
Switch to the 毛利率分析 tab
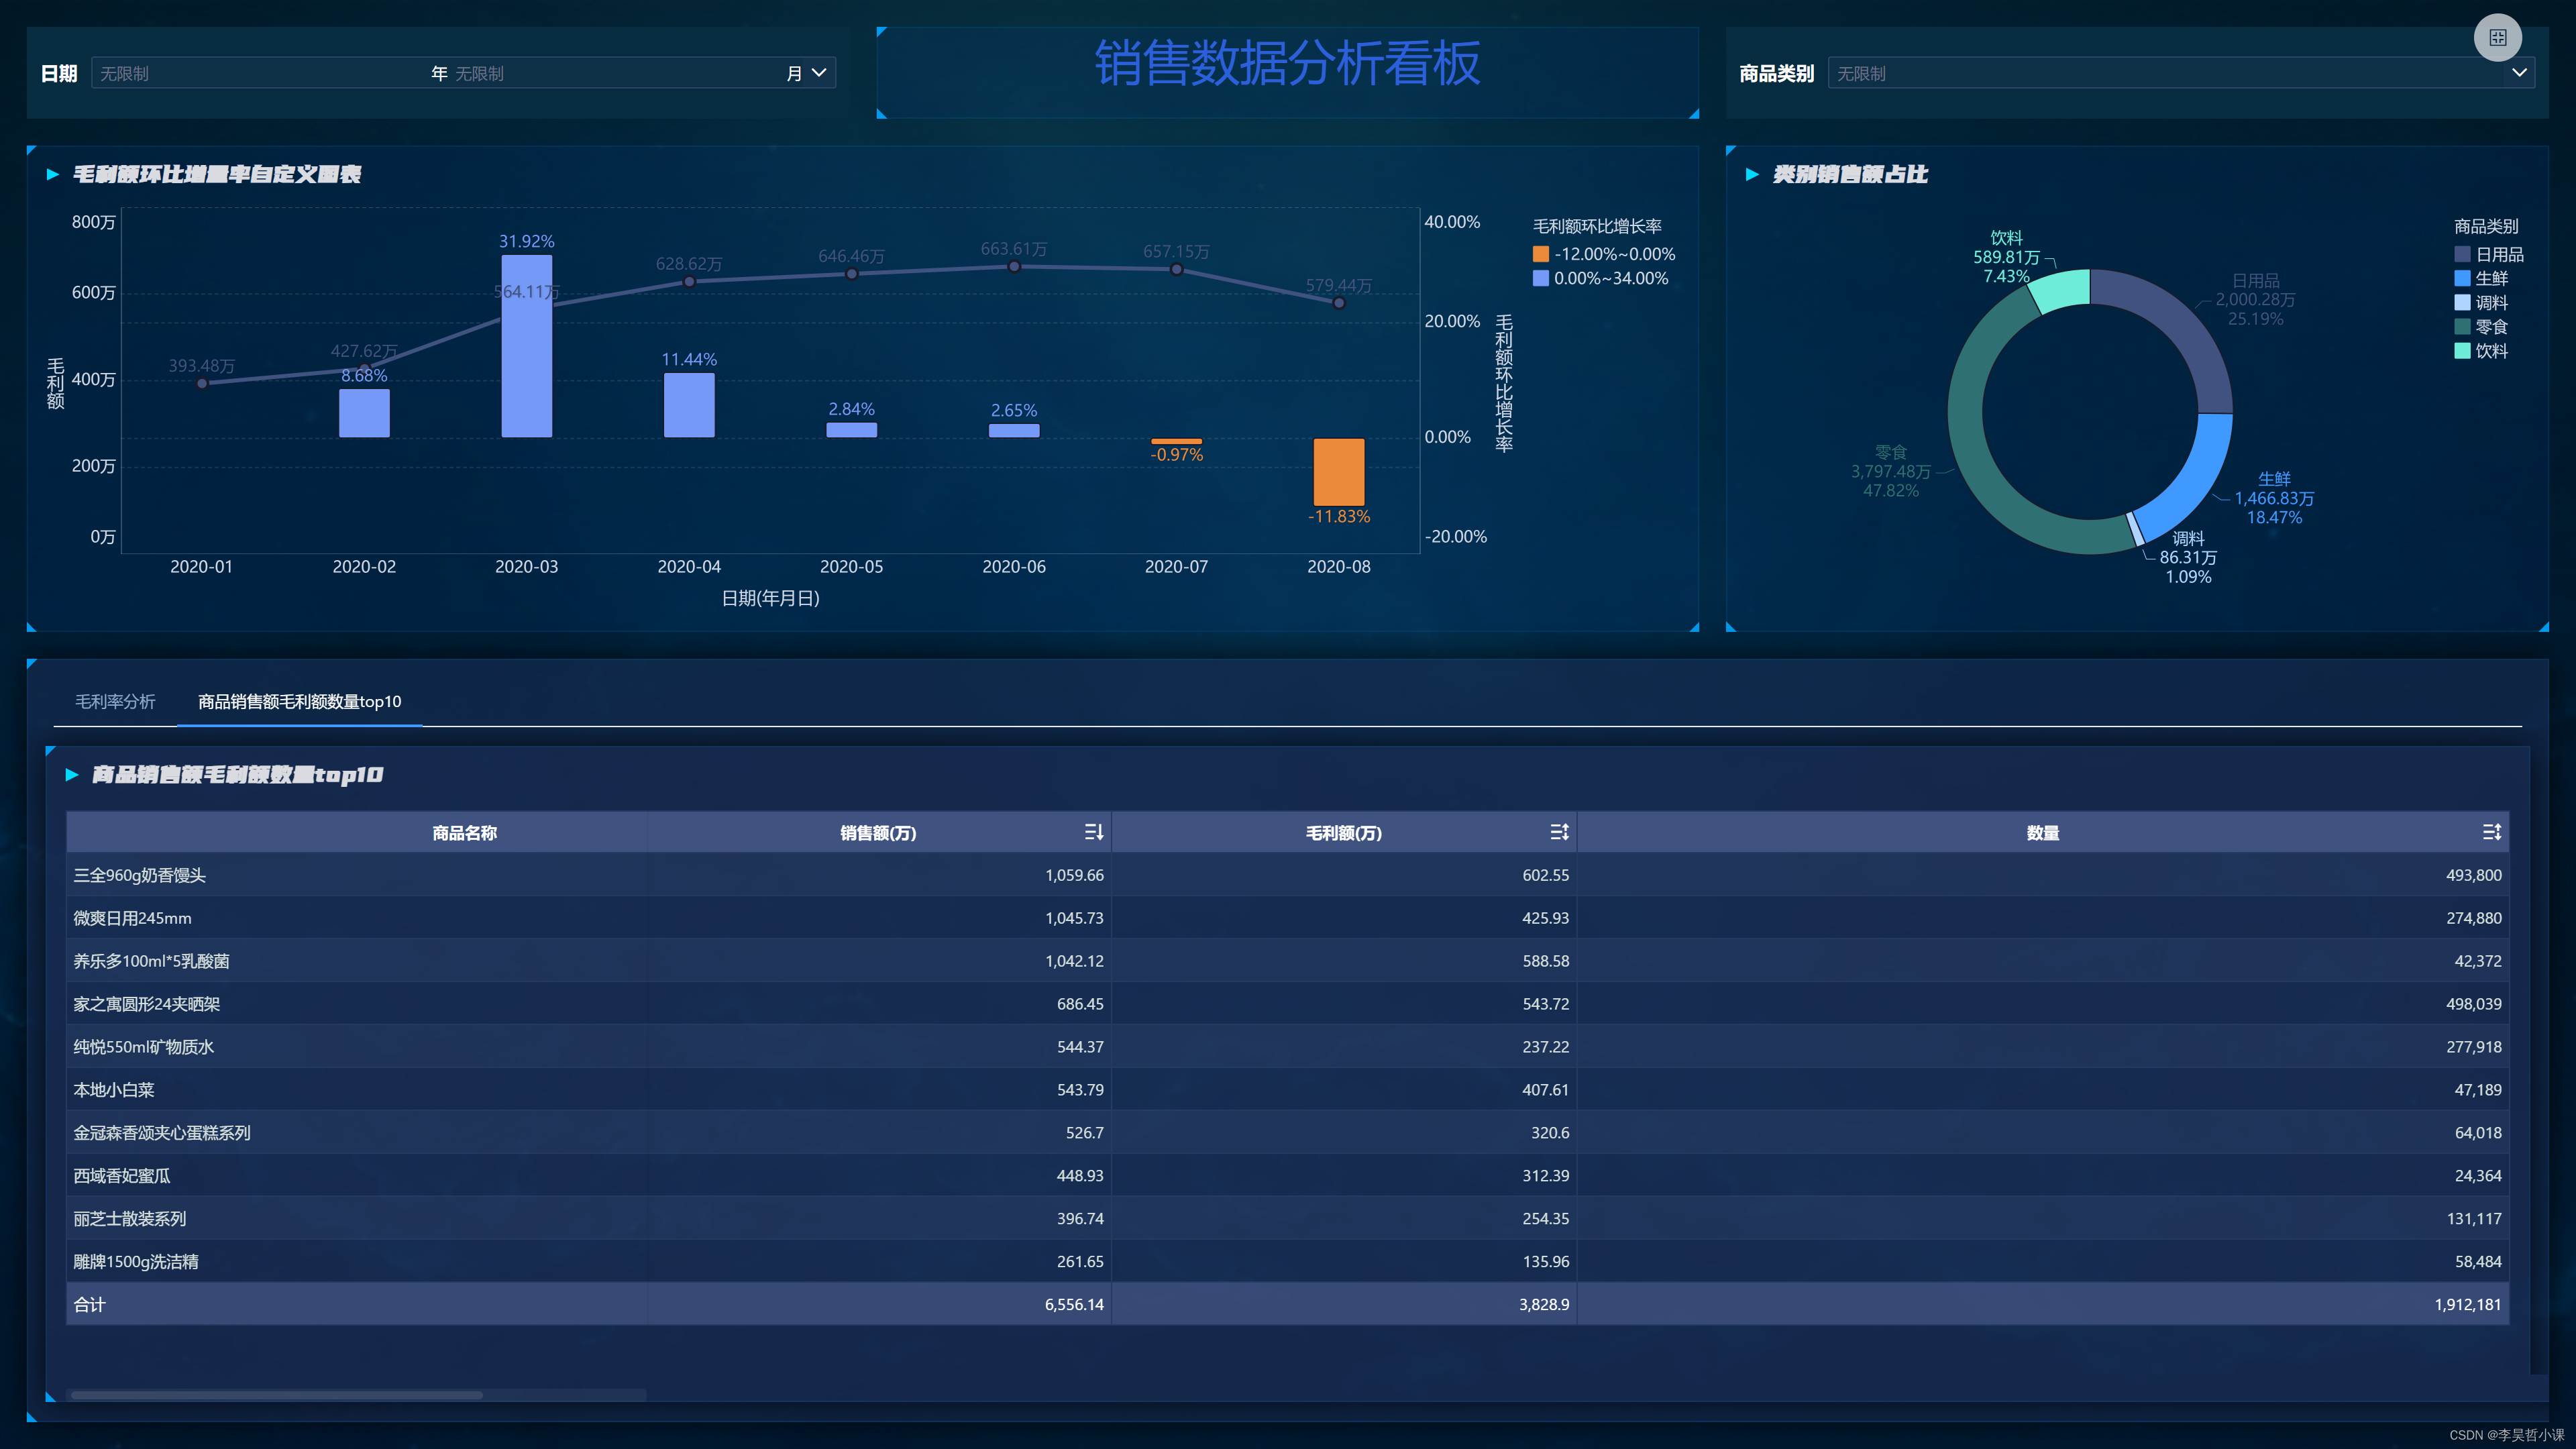[x=115, y=701]
